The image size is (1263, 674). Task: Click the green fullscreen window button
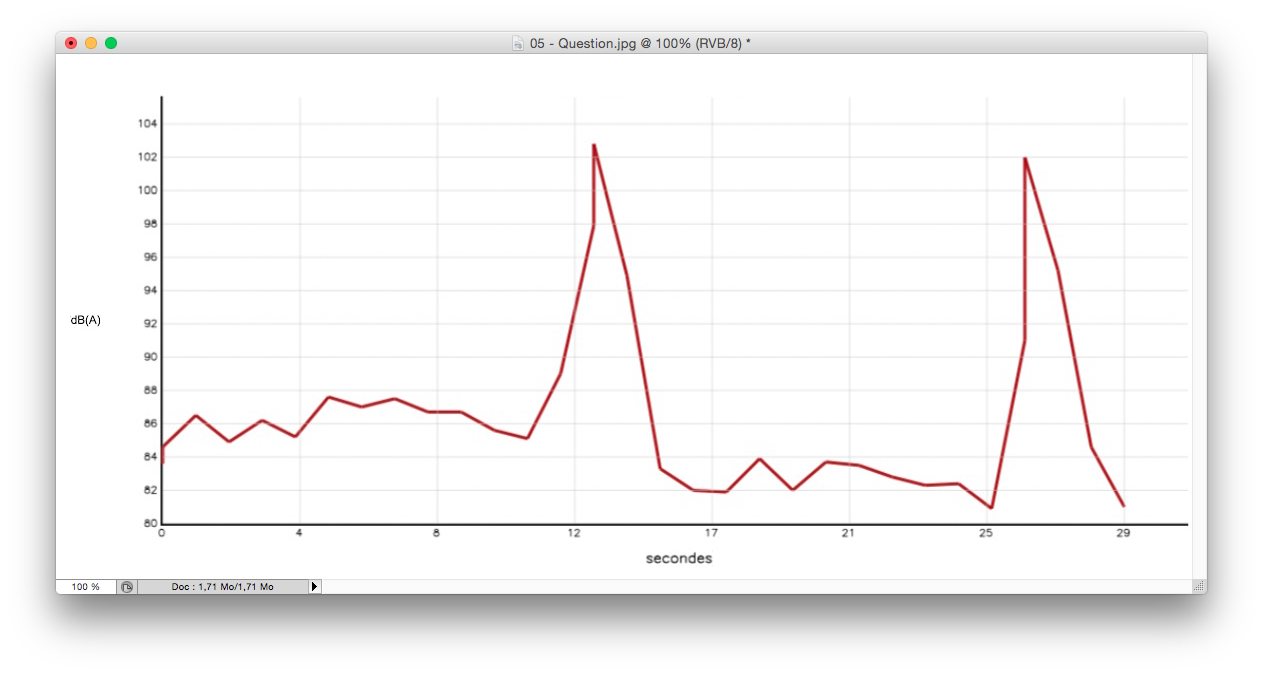click(x=111, y=43)
